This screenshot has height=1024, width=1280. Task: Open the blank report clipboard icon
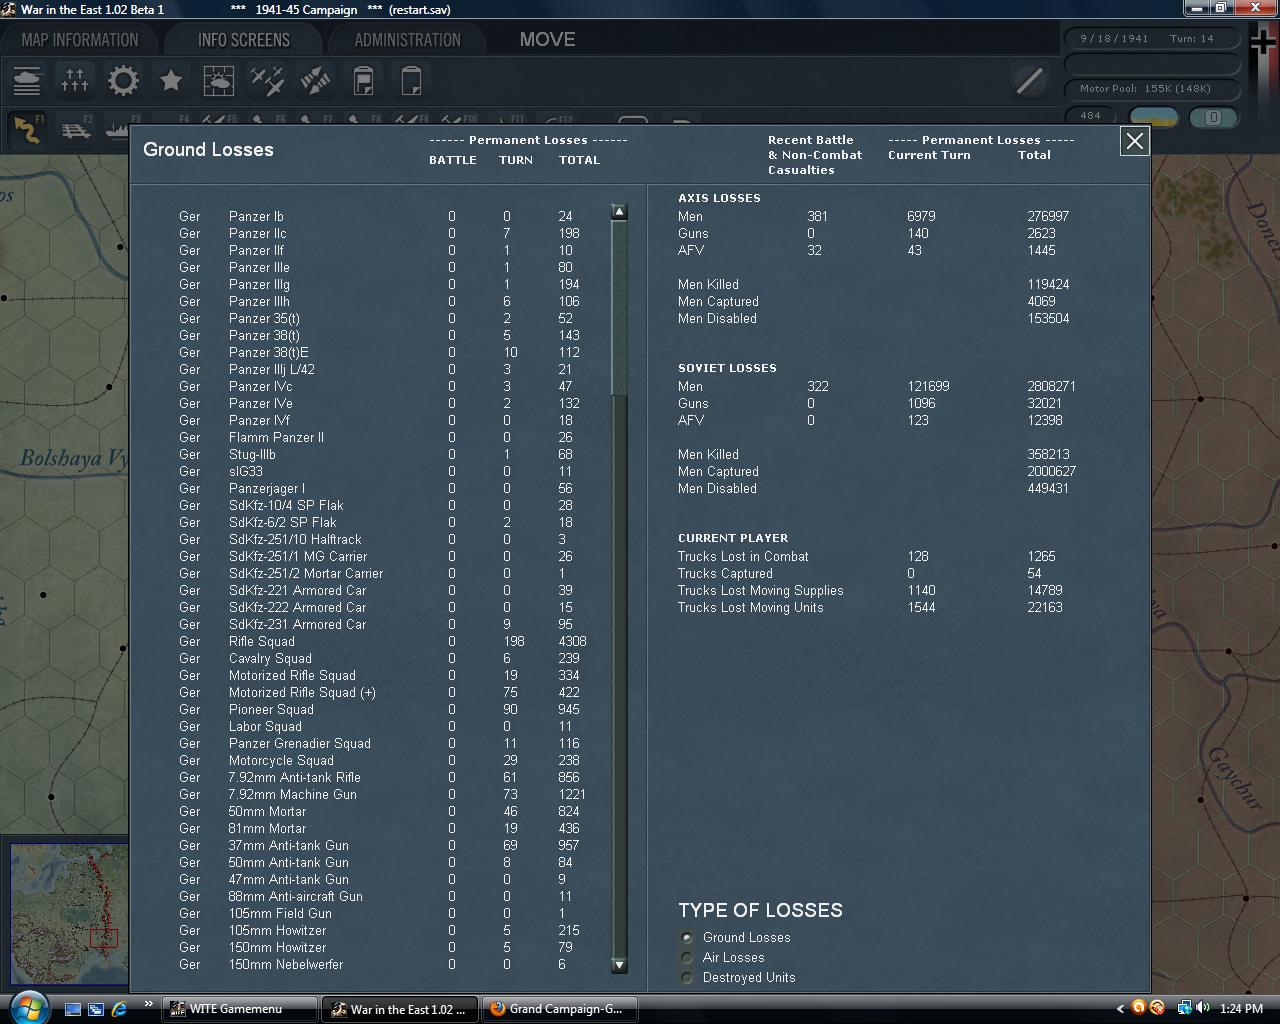pyautogui.click(x=411, y=80)
